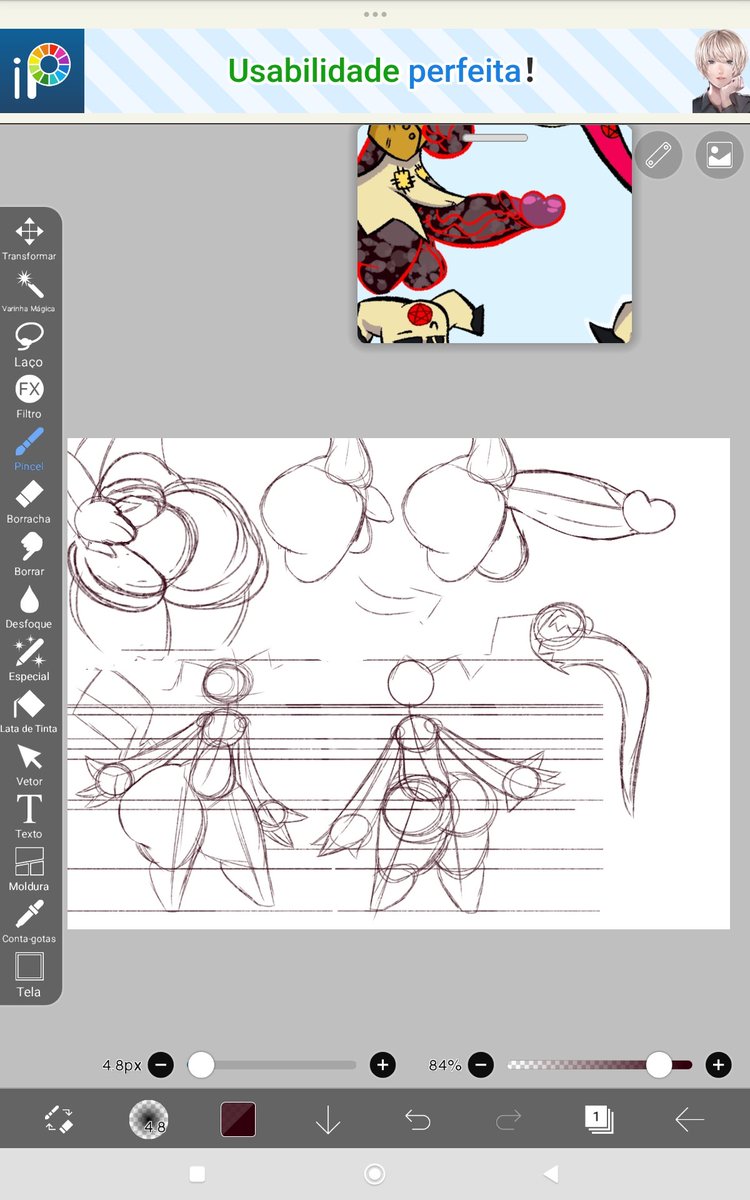This screenshot has width=750, height=1200.
Task: Tap Android home circle button
Action: [x=375, y=1174]
